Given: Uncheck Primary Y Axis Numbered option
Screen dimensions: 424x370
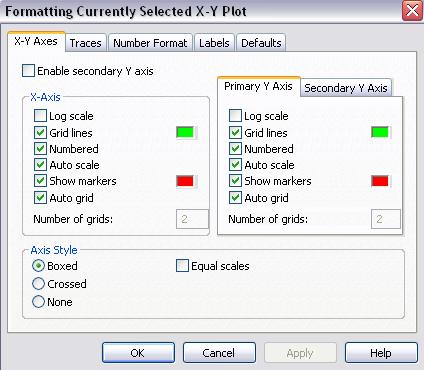Looking at the screenshot, I should pos(235,149).
